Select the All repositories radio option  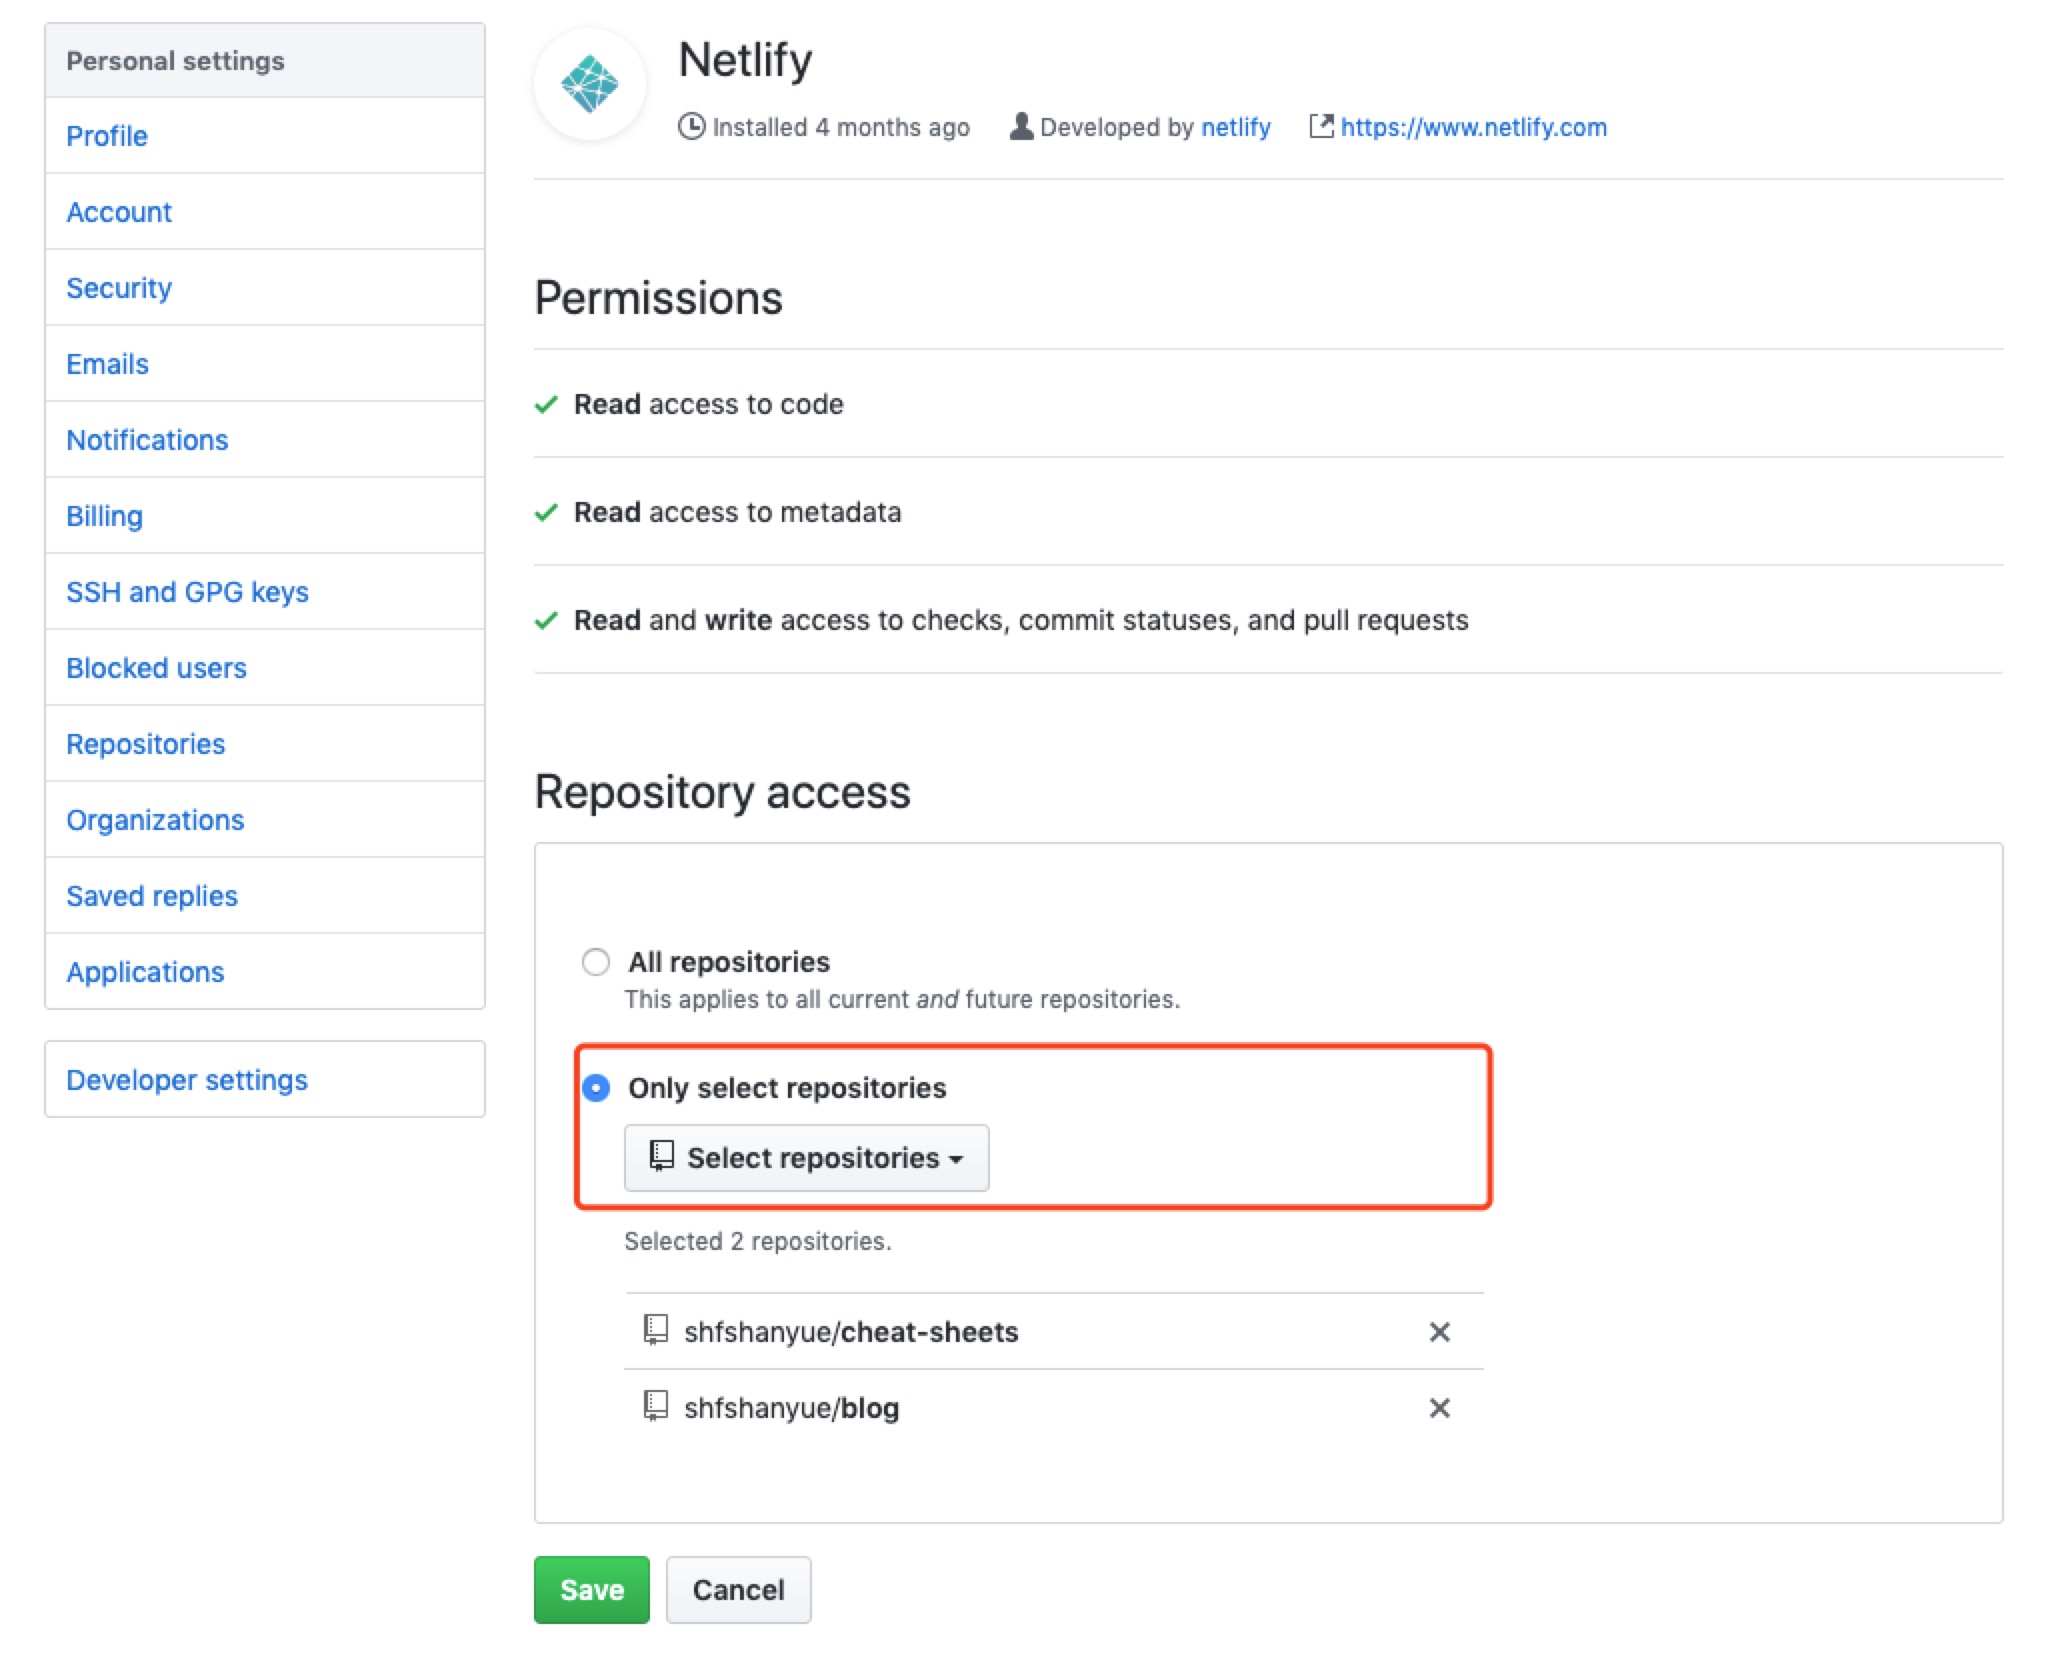tap(596, 962)
